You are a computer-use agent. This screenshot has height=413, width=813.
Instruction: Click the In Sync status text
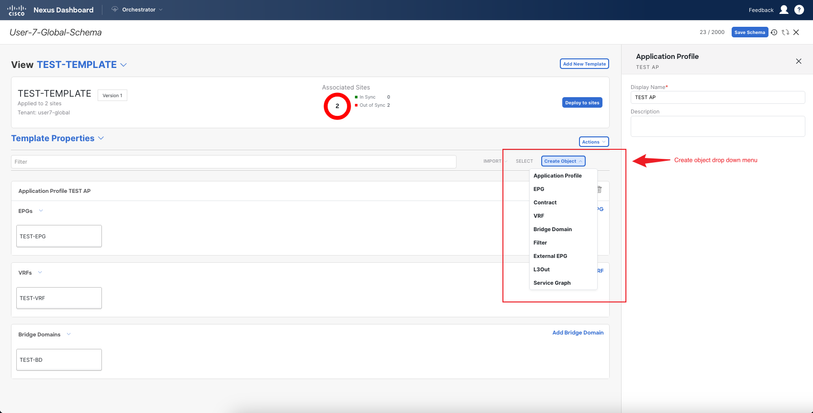coord(367,97)
